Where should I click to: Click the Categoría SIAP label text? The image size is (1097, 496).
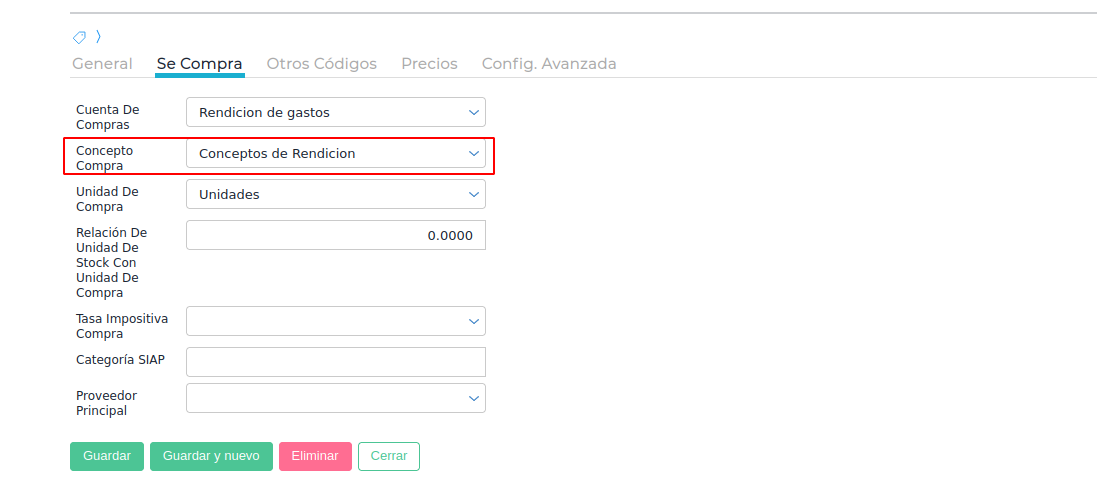pyautogui.click(x=120, y=360)
